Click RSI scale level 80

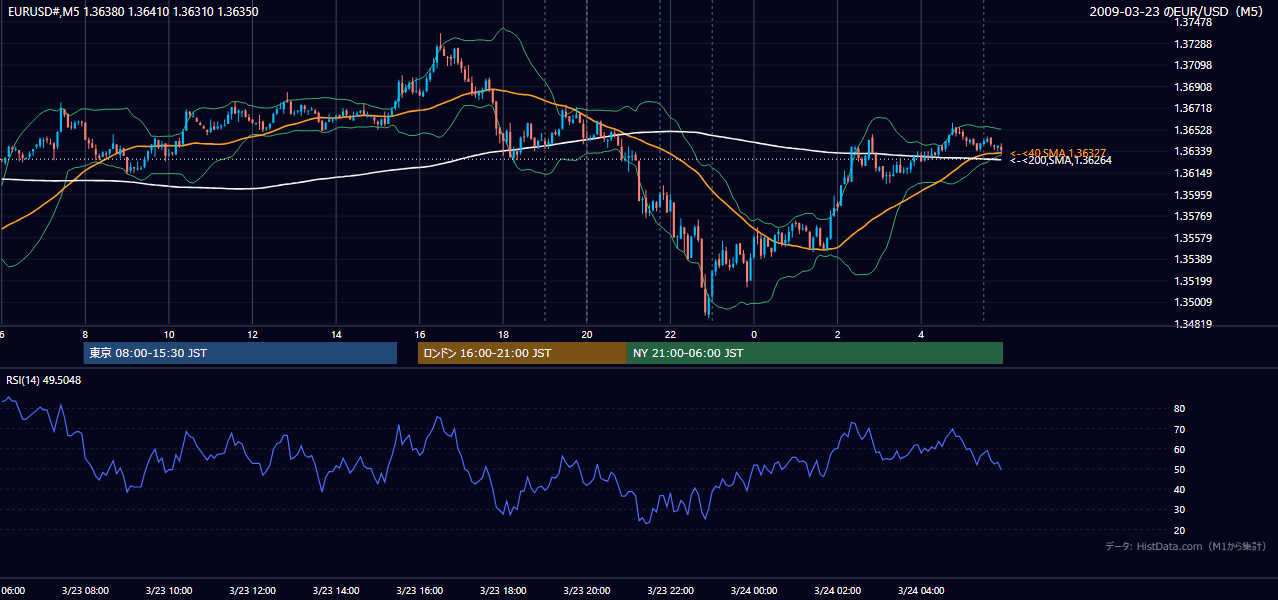tap(1180, 409)
